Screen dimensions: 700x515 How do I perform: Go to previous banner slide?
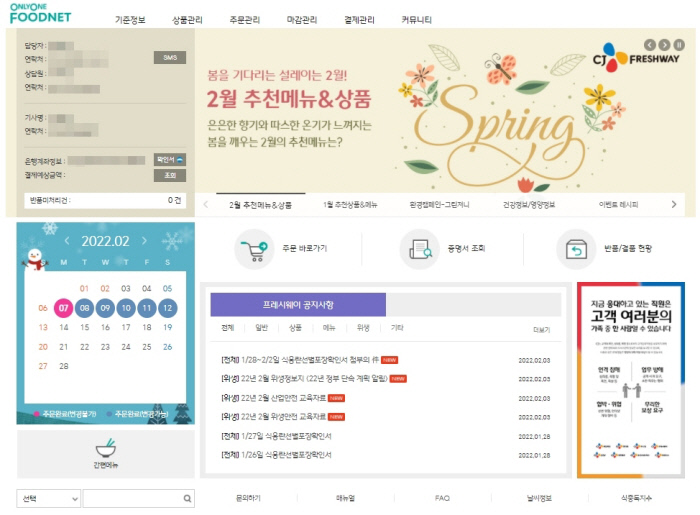(x=650, y=45)
